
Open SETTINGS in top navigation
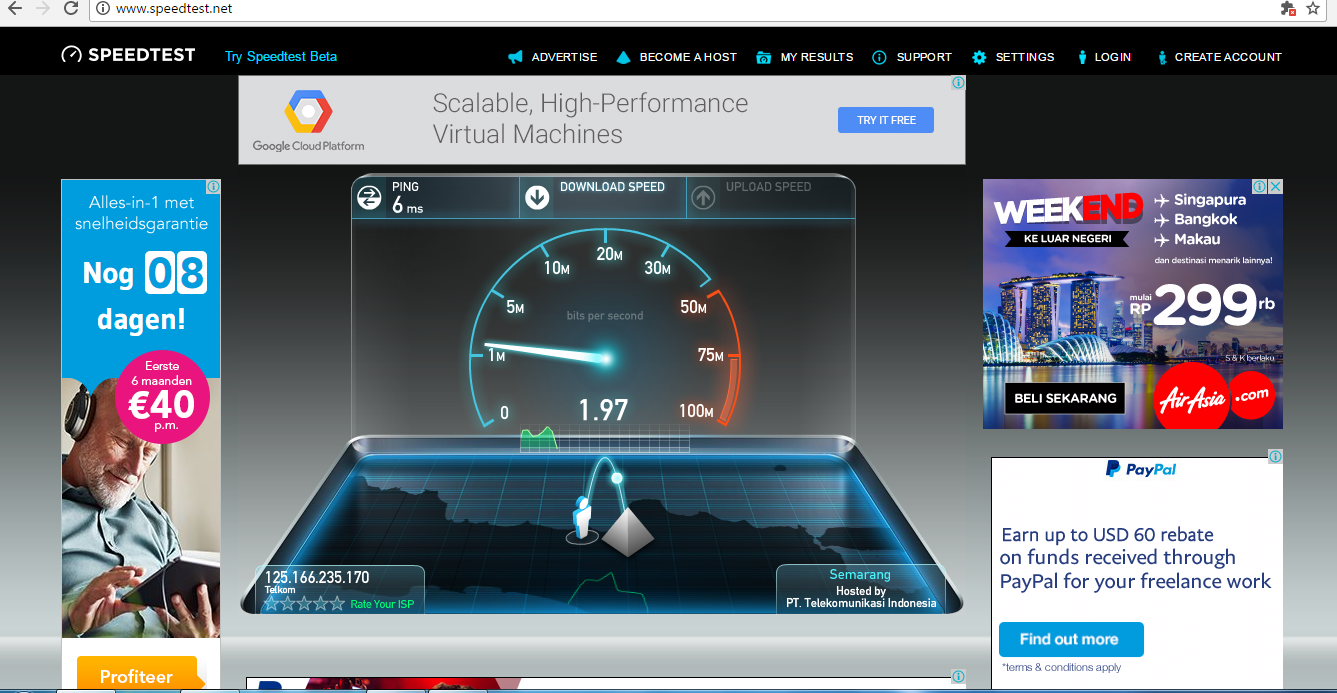click(x=1025, y=57)
